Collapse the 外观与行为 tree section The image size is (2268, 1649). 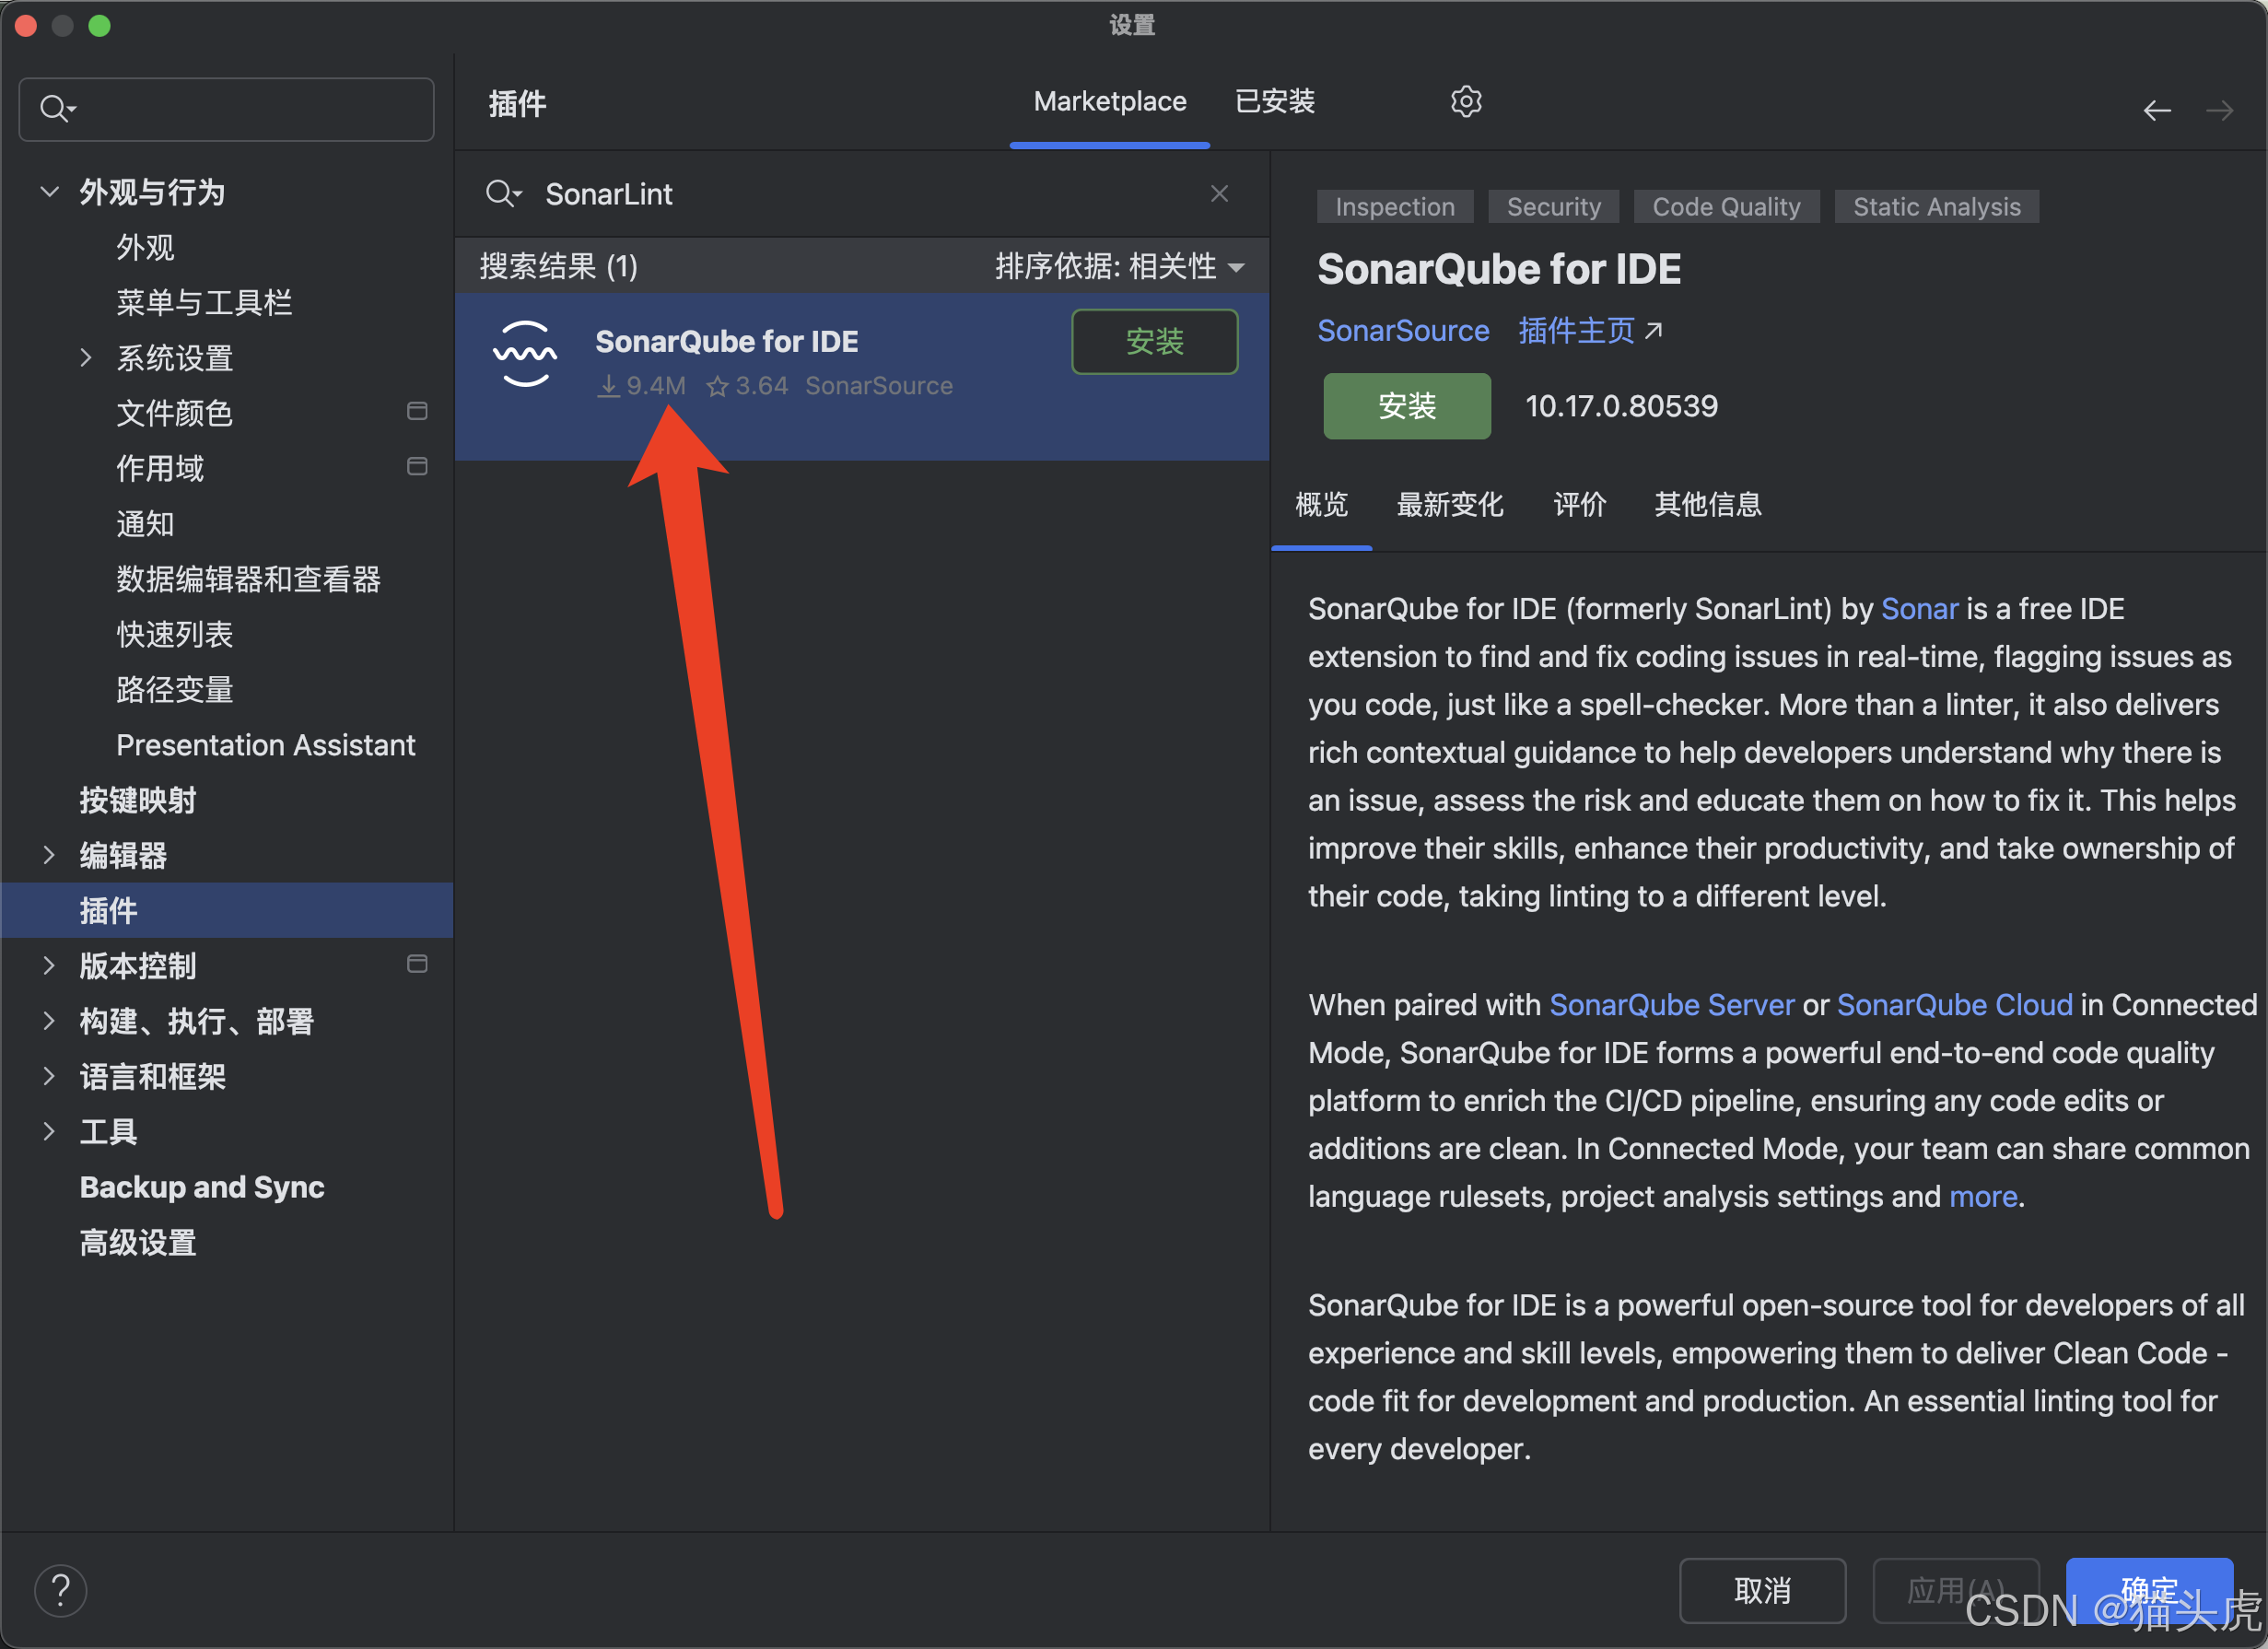49,191
